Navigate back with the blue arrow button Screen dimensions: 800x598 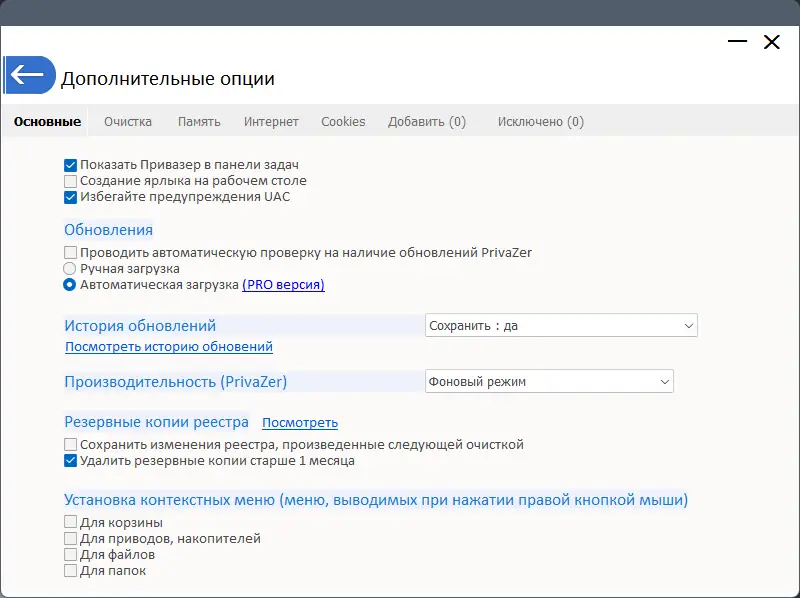pos(30,75)
